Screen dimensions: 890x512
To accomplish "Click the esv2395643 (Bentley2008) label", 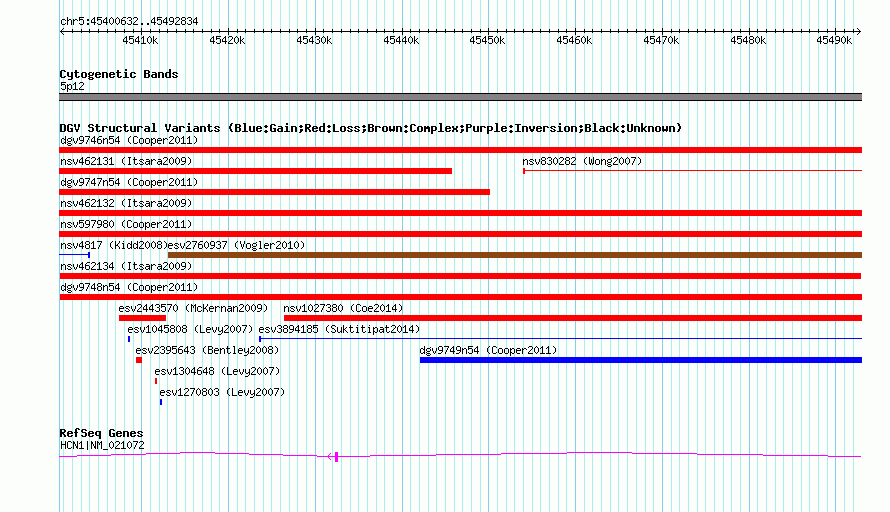I will (207, 350).
